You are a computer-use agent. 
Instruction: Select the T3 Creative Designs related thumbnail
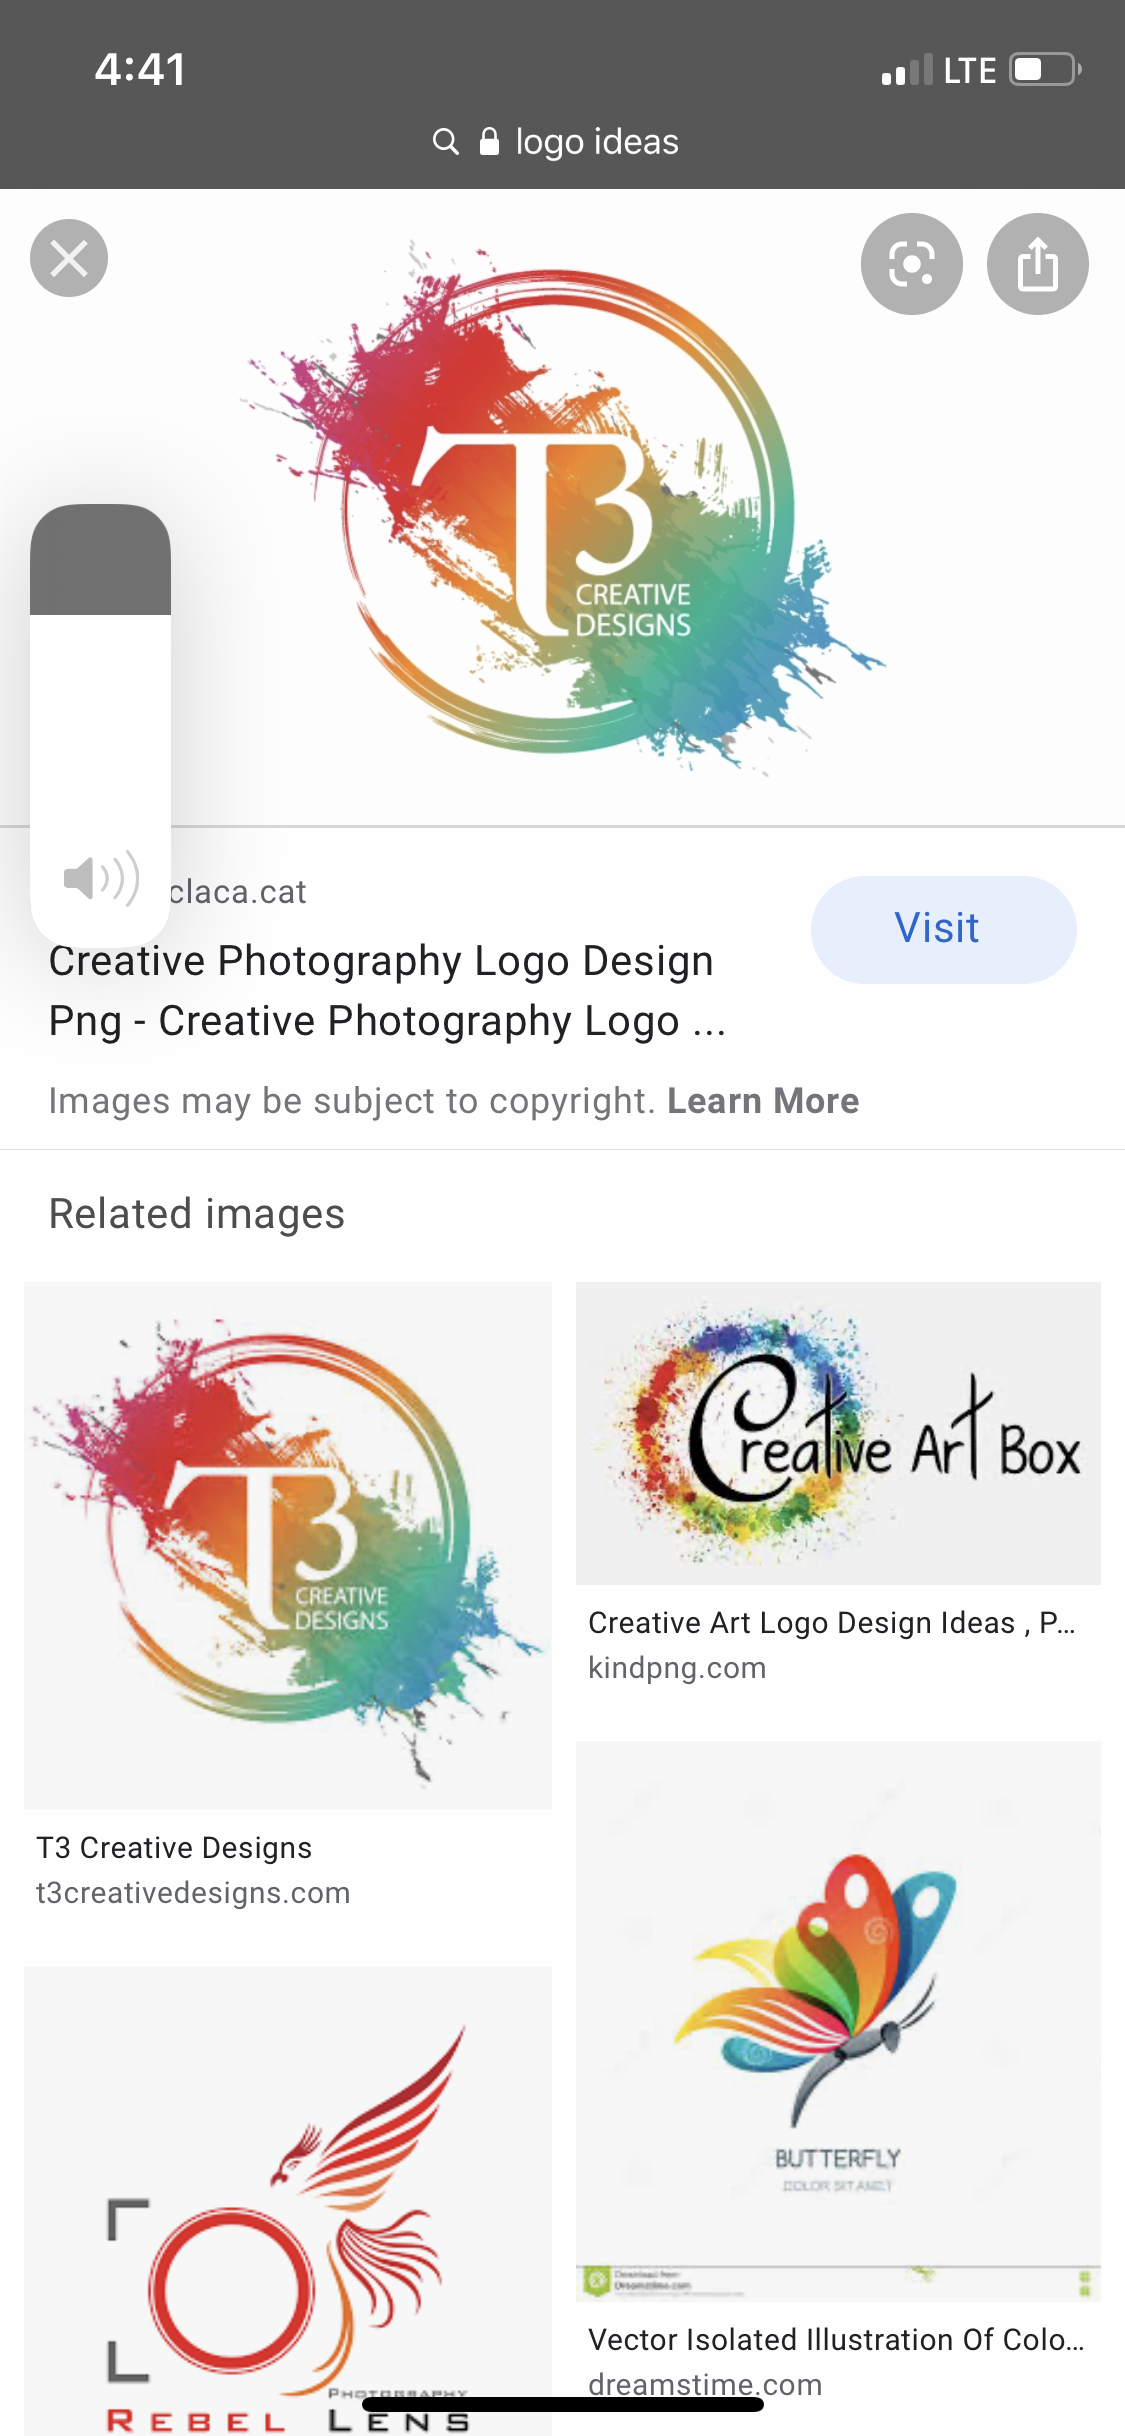pos(288,1546)
